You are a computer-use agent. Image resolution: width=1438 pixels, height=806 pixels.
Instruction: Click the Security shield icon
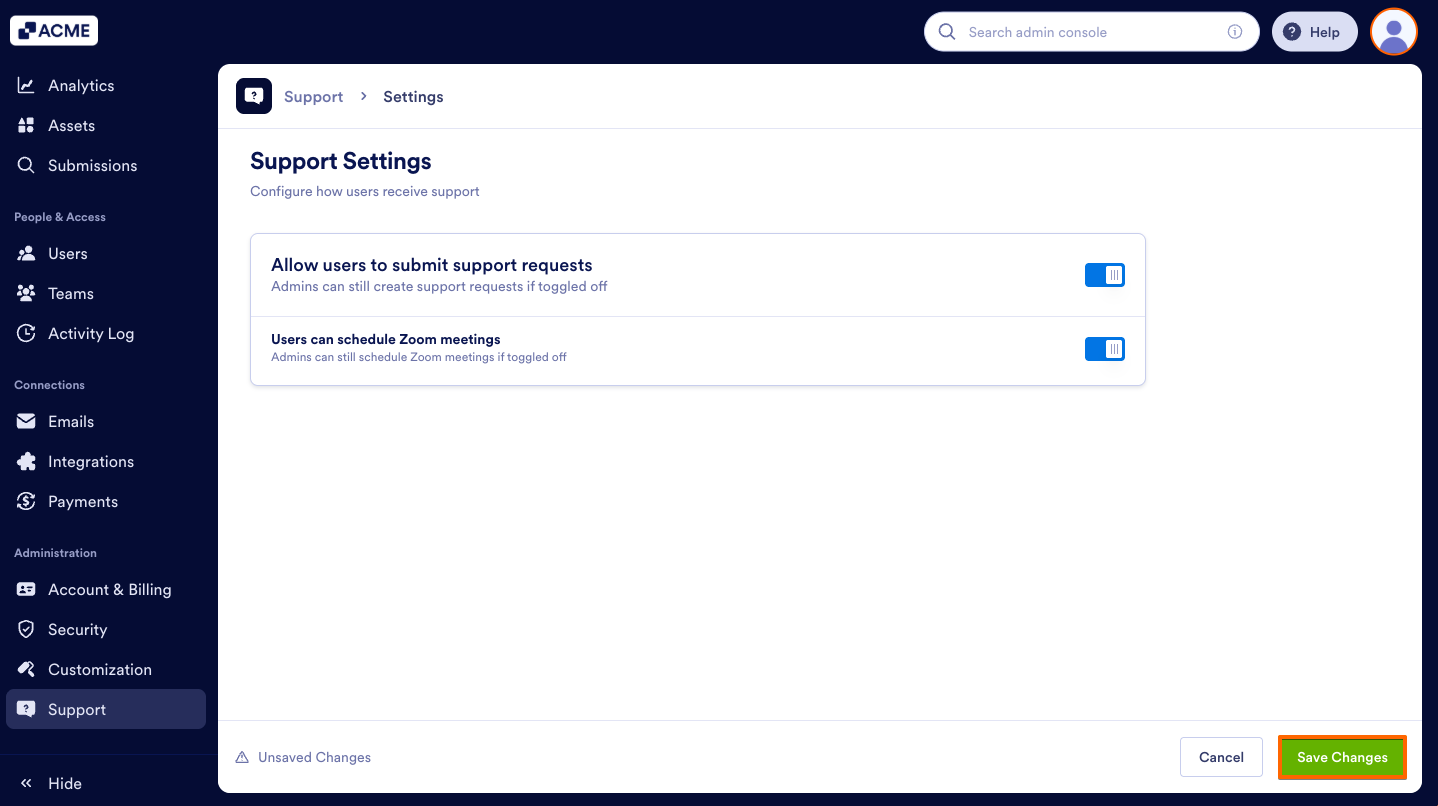[x=26, y=630]
